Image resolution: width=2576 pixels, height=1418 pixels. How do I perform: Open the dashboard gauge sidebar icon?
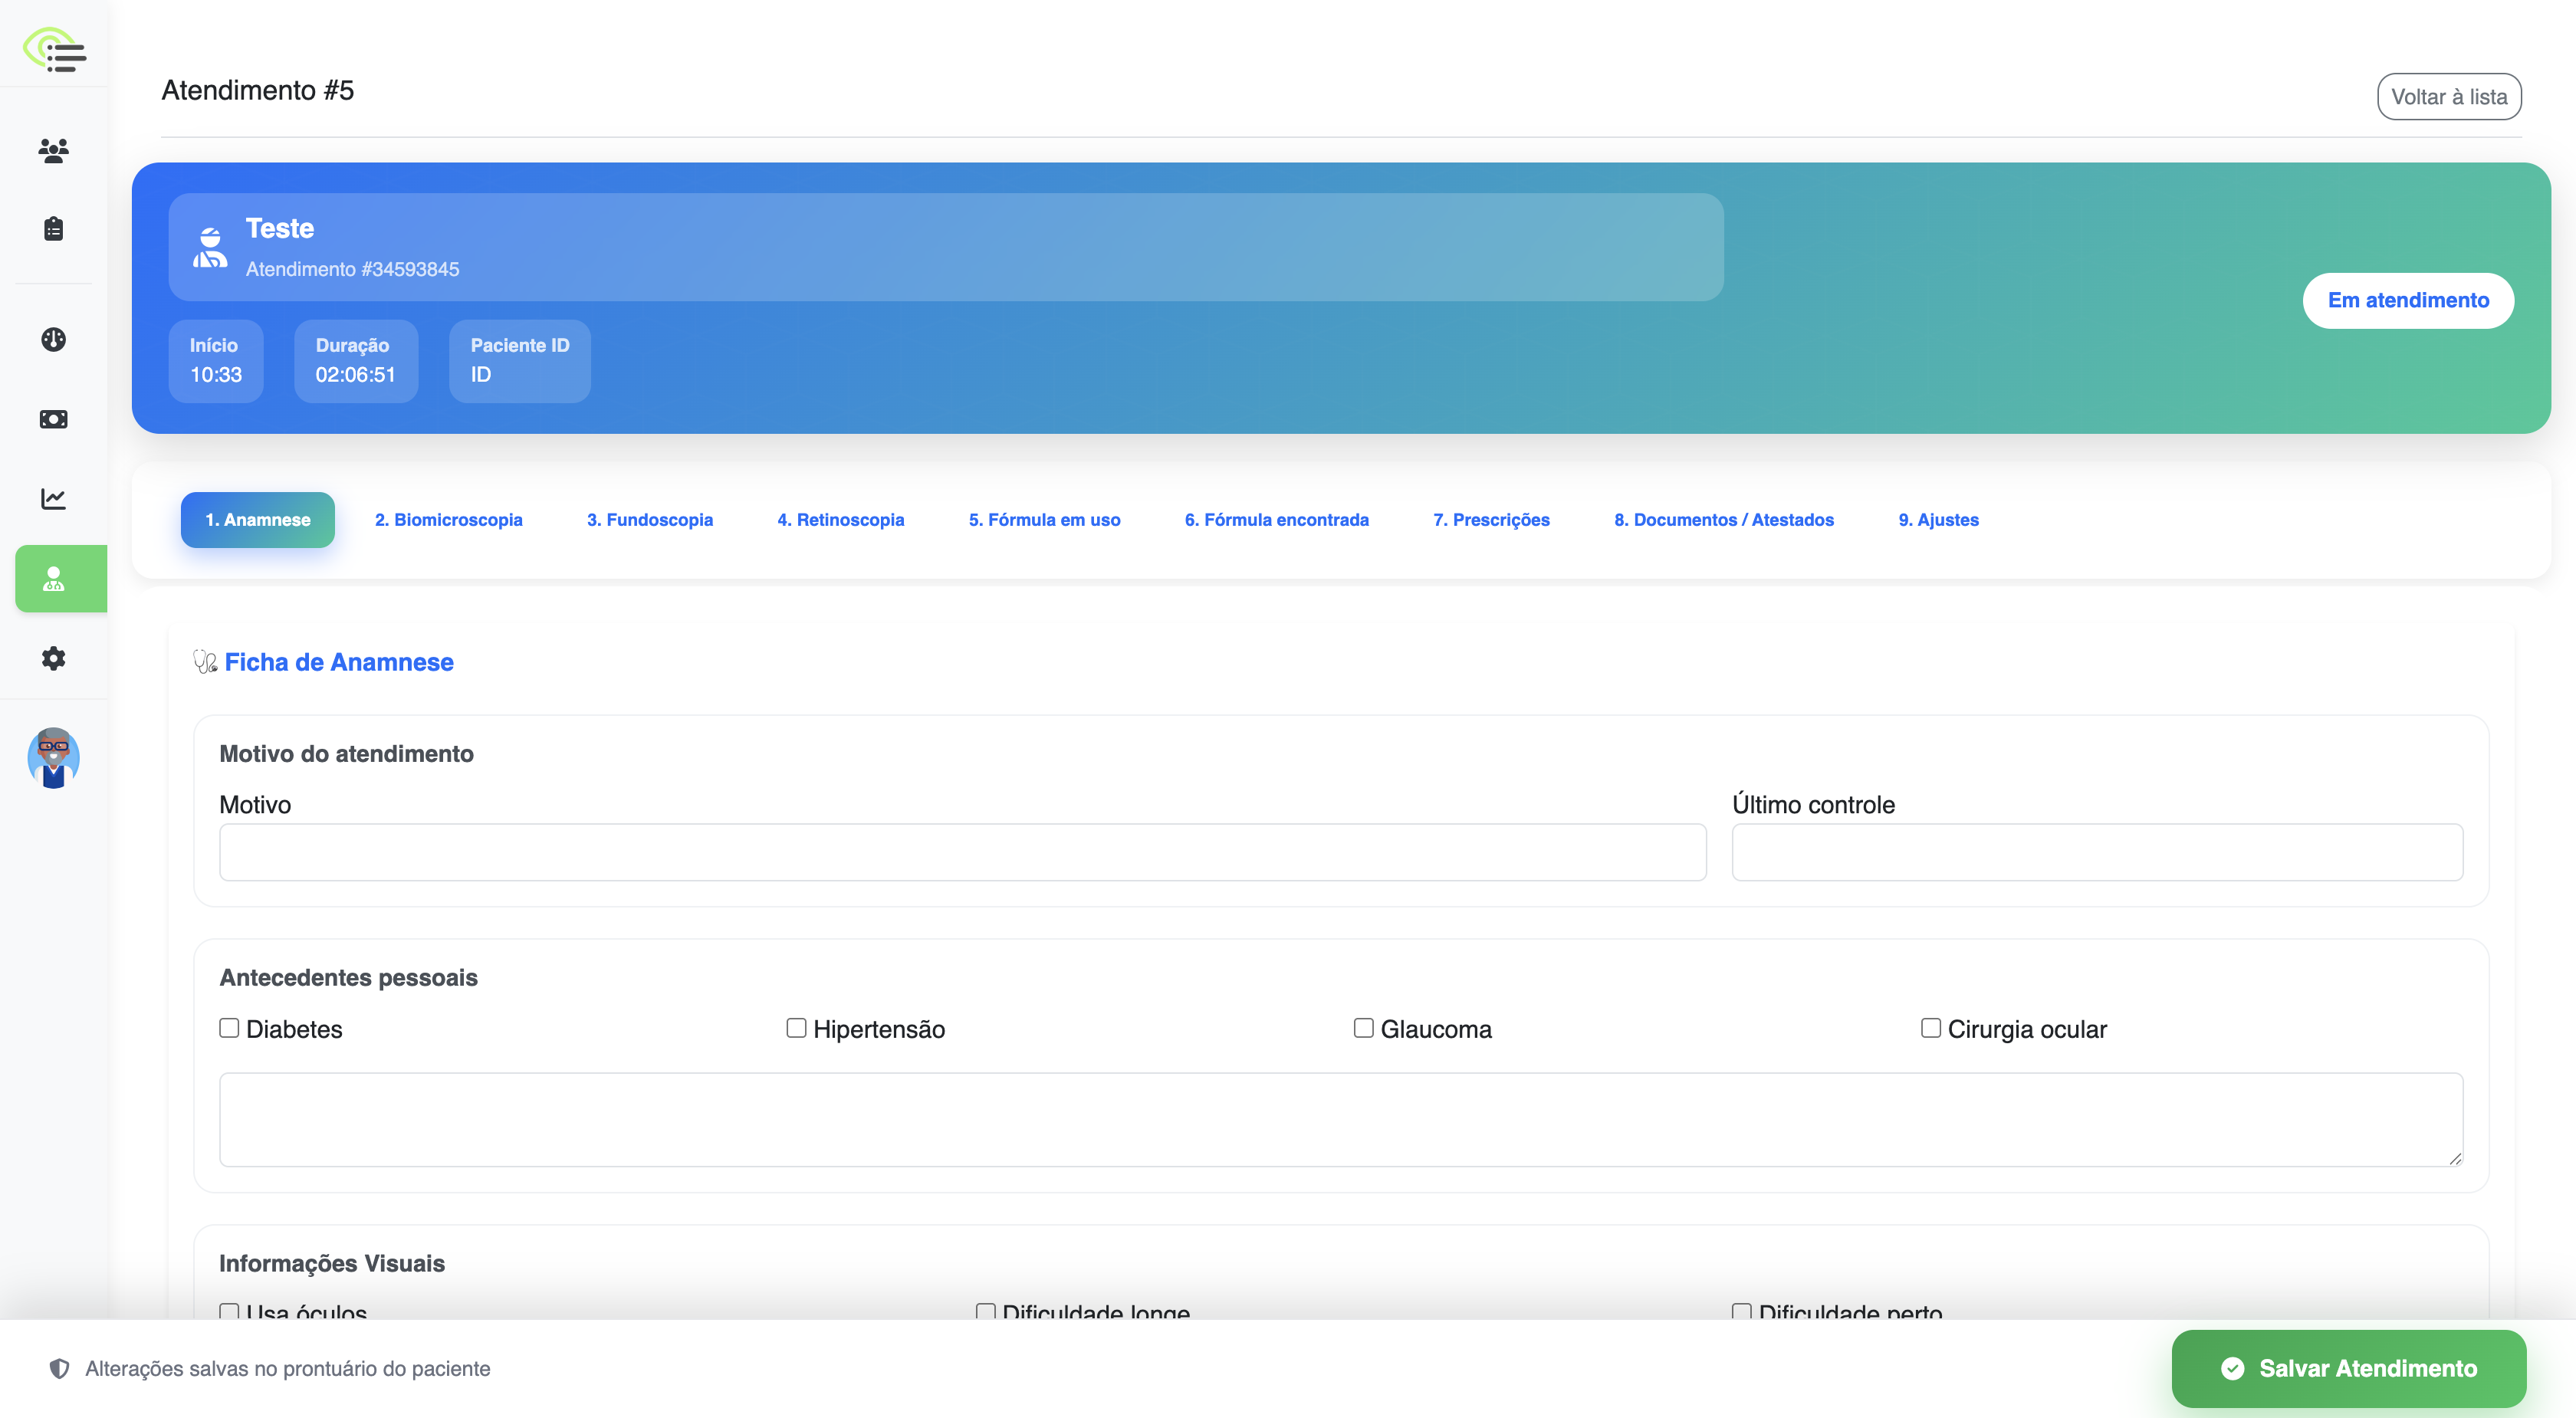tap(54, 339)
